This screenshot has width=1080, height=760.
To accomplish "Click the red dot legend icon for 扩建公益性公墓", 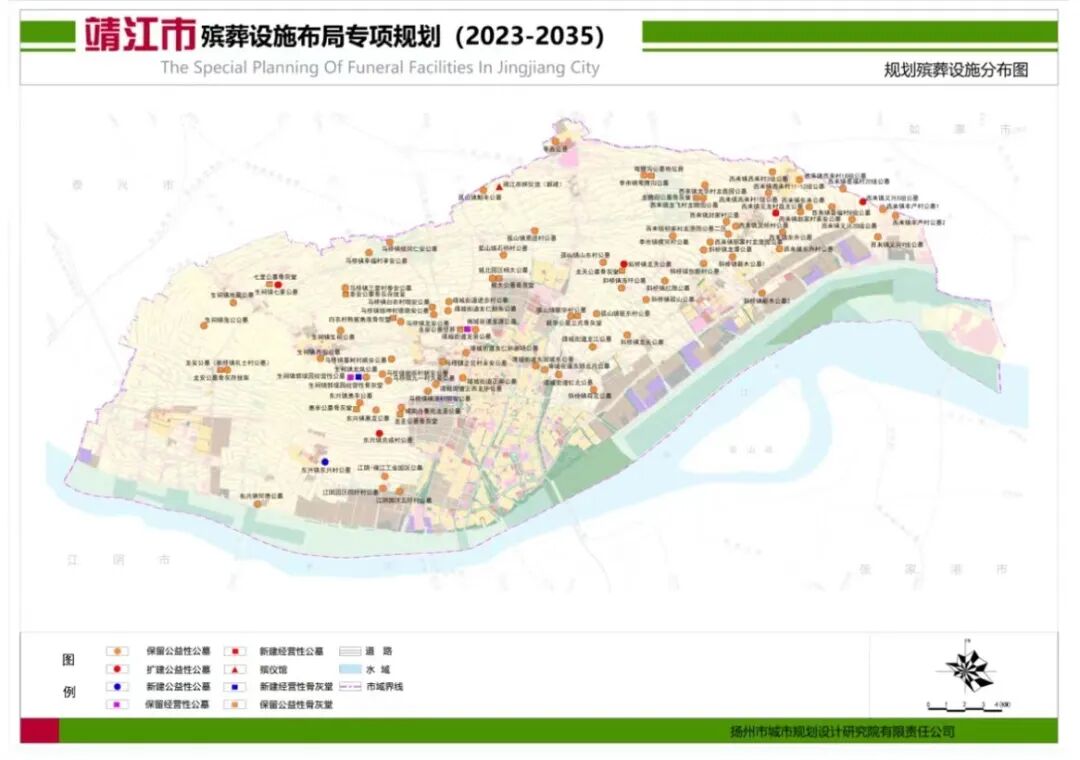I will (118, 669).
